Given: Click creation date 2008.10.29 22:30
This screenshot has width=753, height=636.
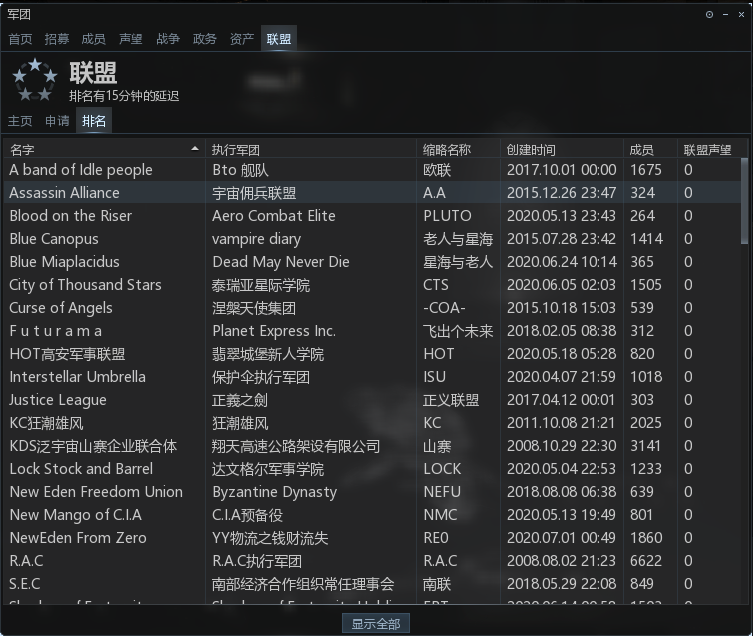Looking at the screenshot, I should [561, 446].
